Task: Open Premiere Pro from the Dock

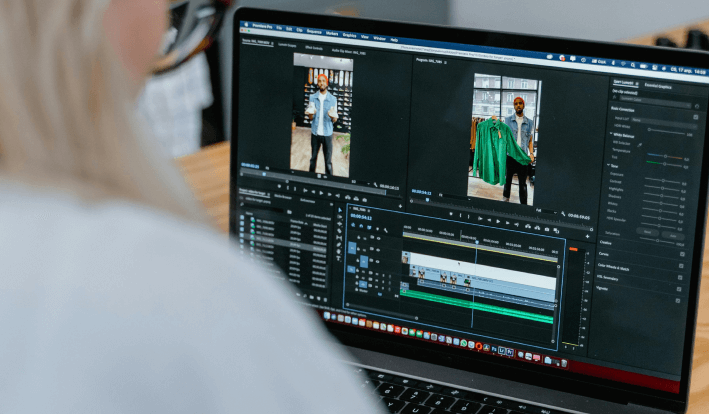Action: [510, 352]
